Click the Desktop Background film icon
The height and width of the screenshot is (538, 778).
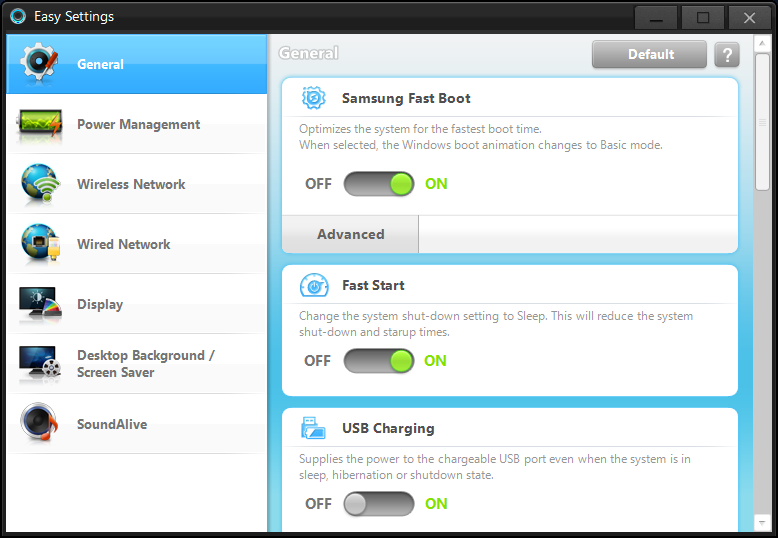(40, 364)
